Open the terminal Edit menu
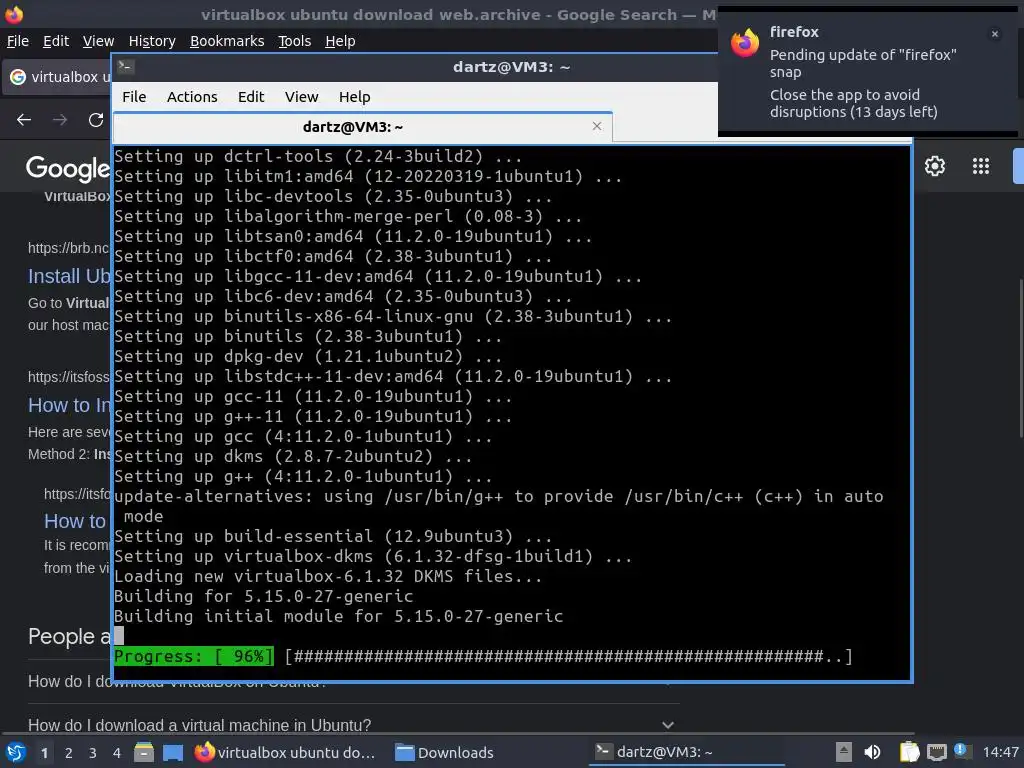The image size is (1024, 768). [251, 97]
